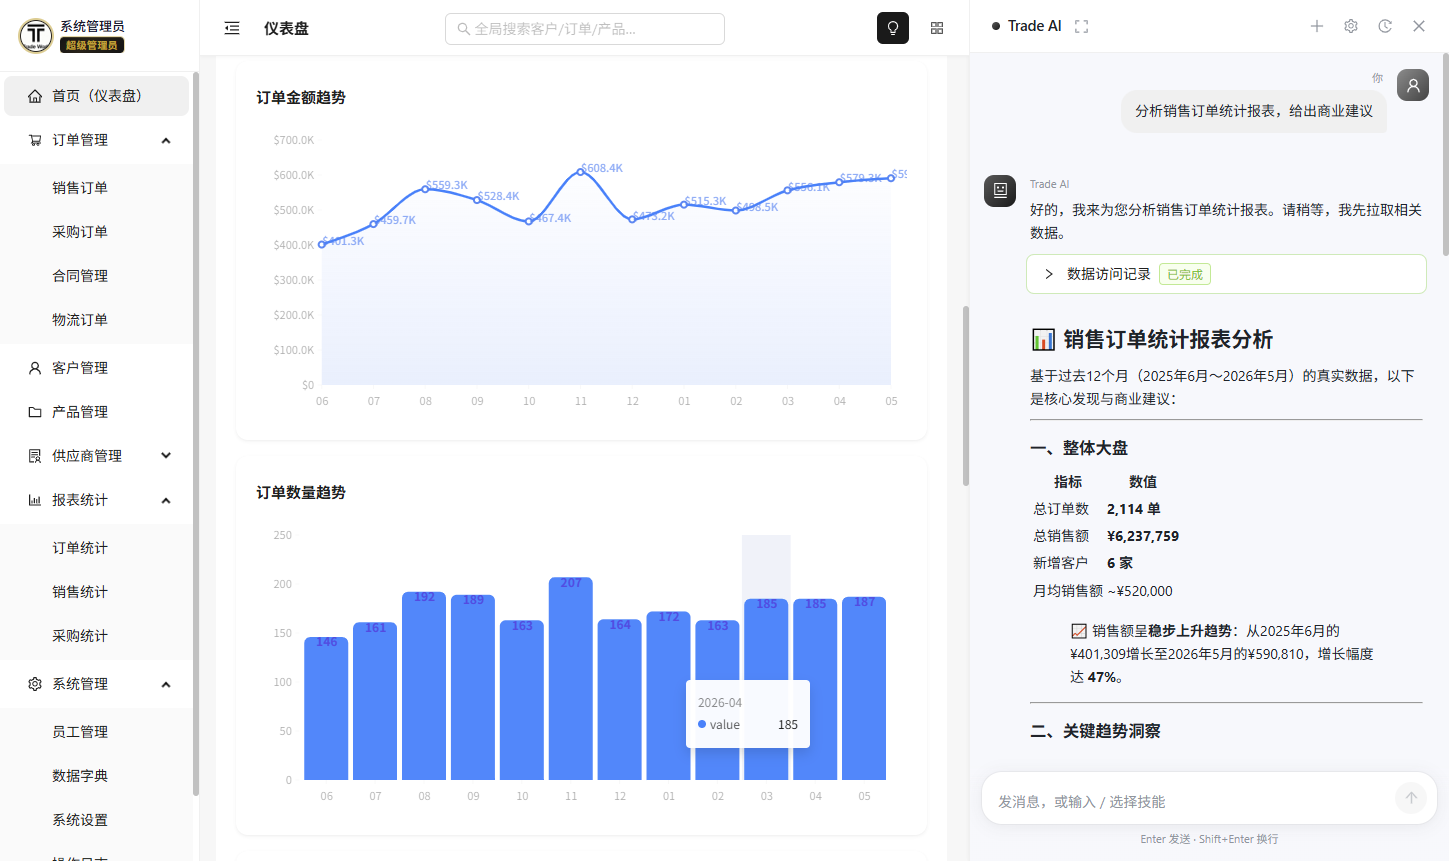The height and width of the screenshot is (861, 1449).
Task: Collapse the 报表统计 menu chevron
Action: pos(166,500)
